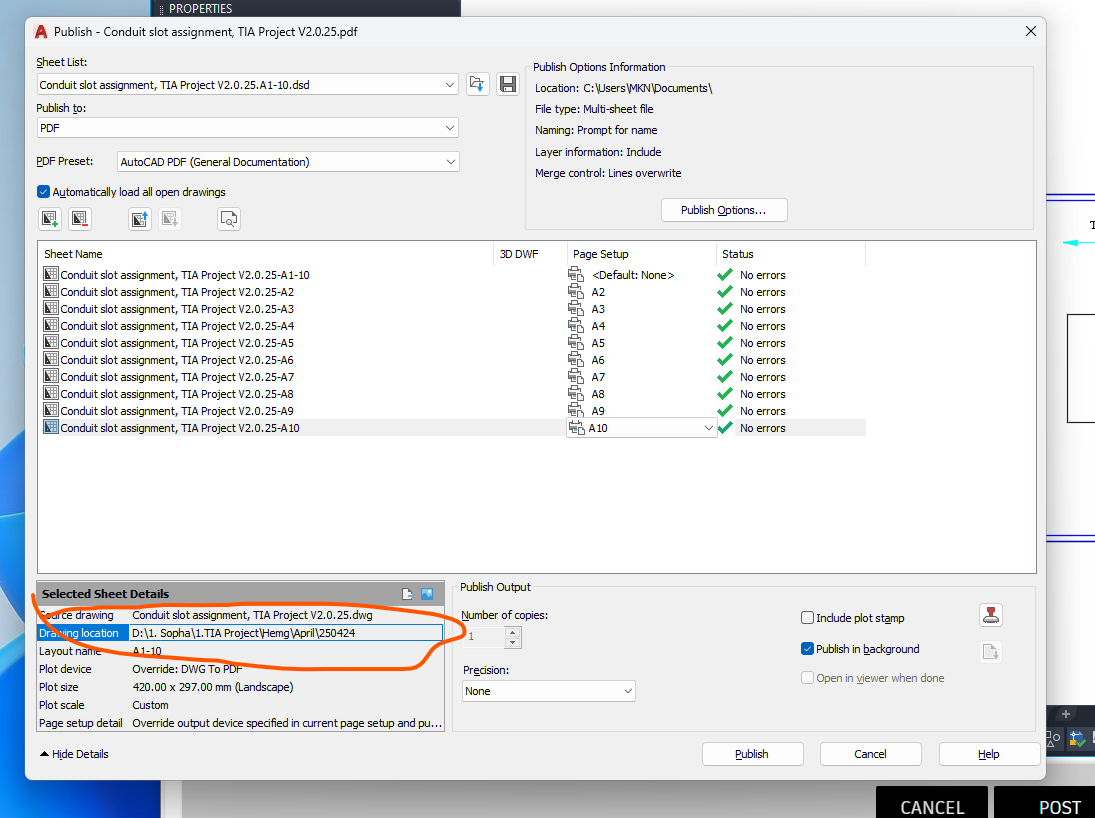This screenshot has height=818, width=1095.
Task: Click the 3D DWF column header
Action: tap(530, 254)
